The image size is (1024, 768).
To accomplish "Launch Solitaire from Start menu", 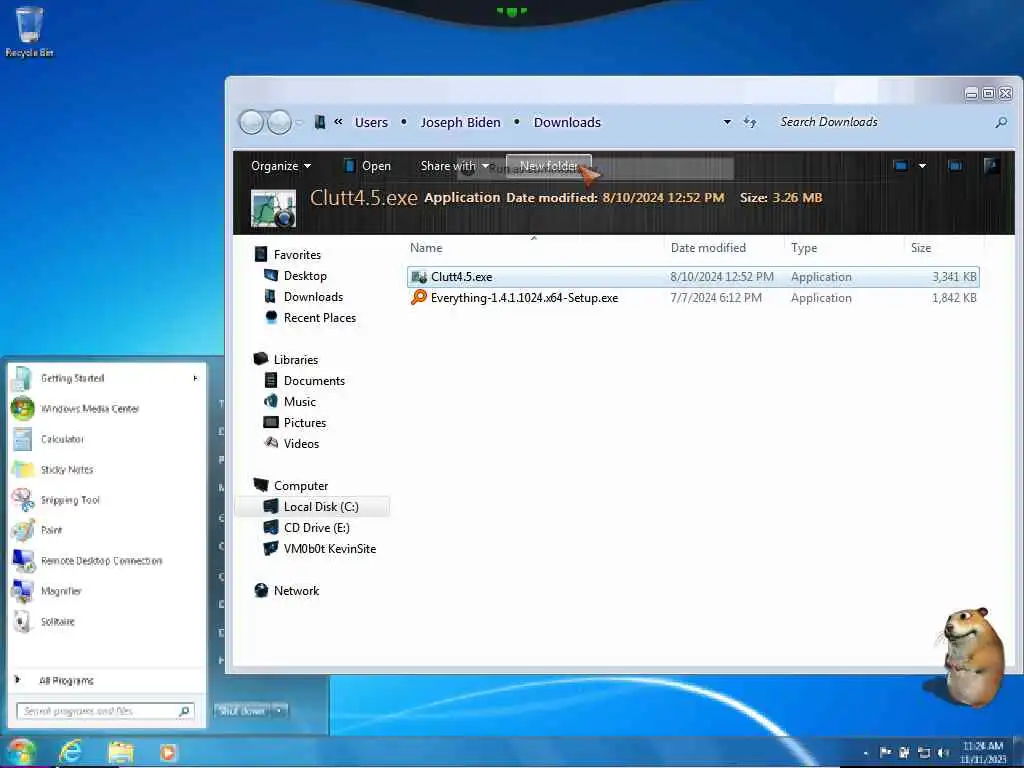I will [57, 621].
